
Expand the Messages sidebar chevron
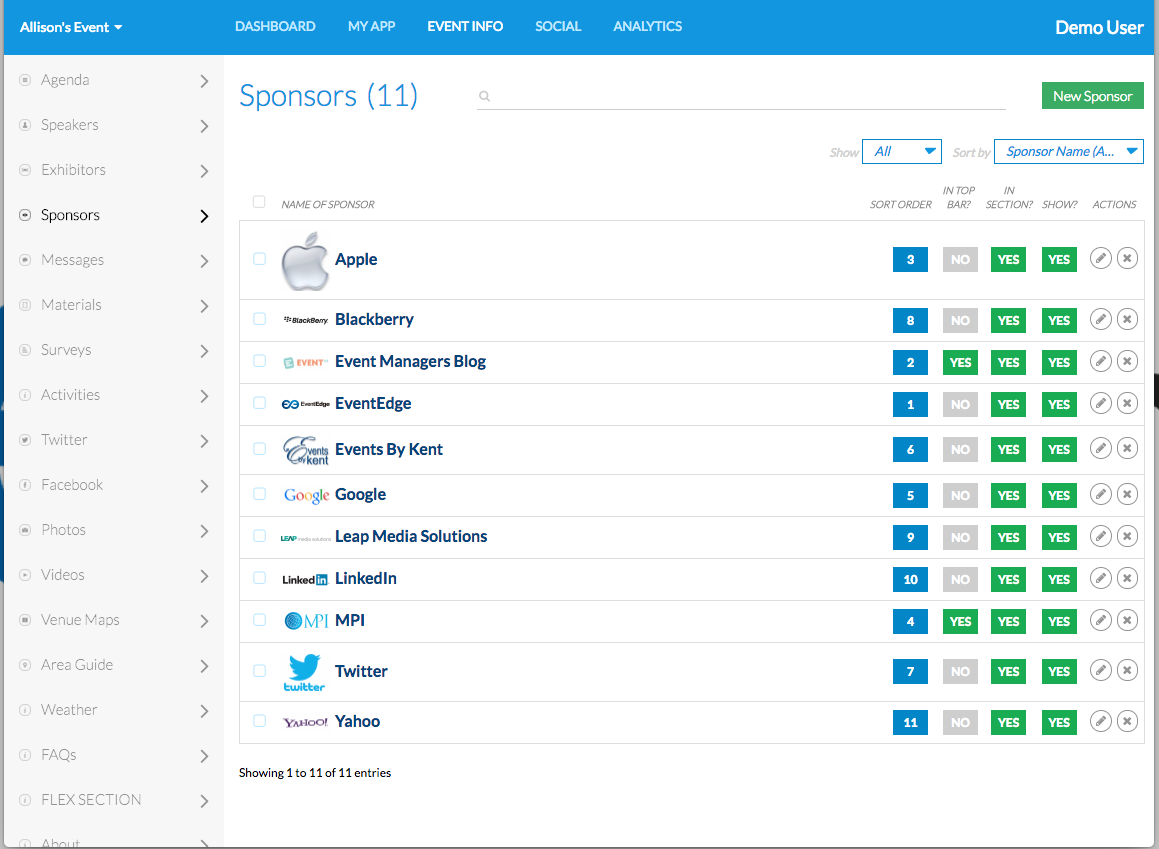pos(205,261)
